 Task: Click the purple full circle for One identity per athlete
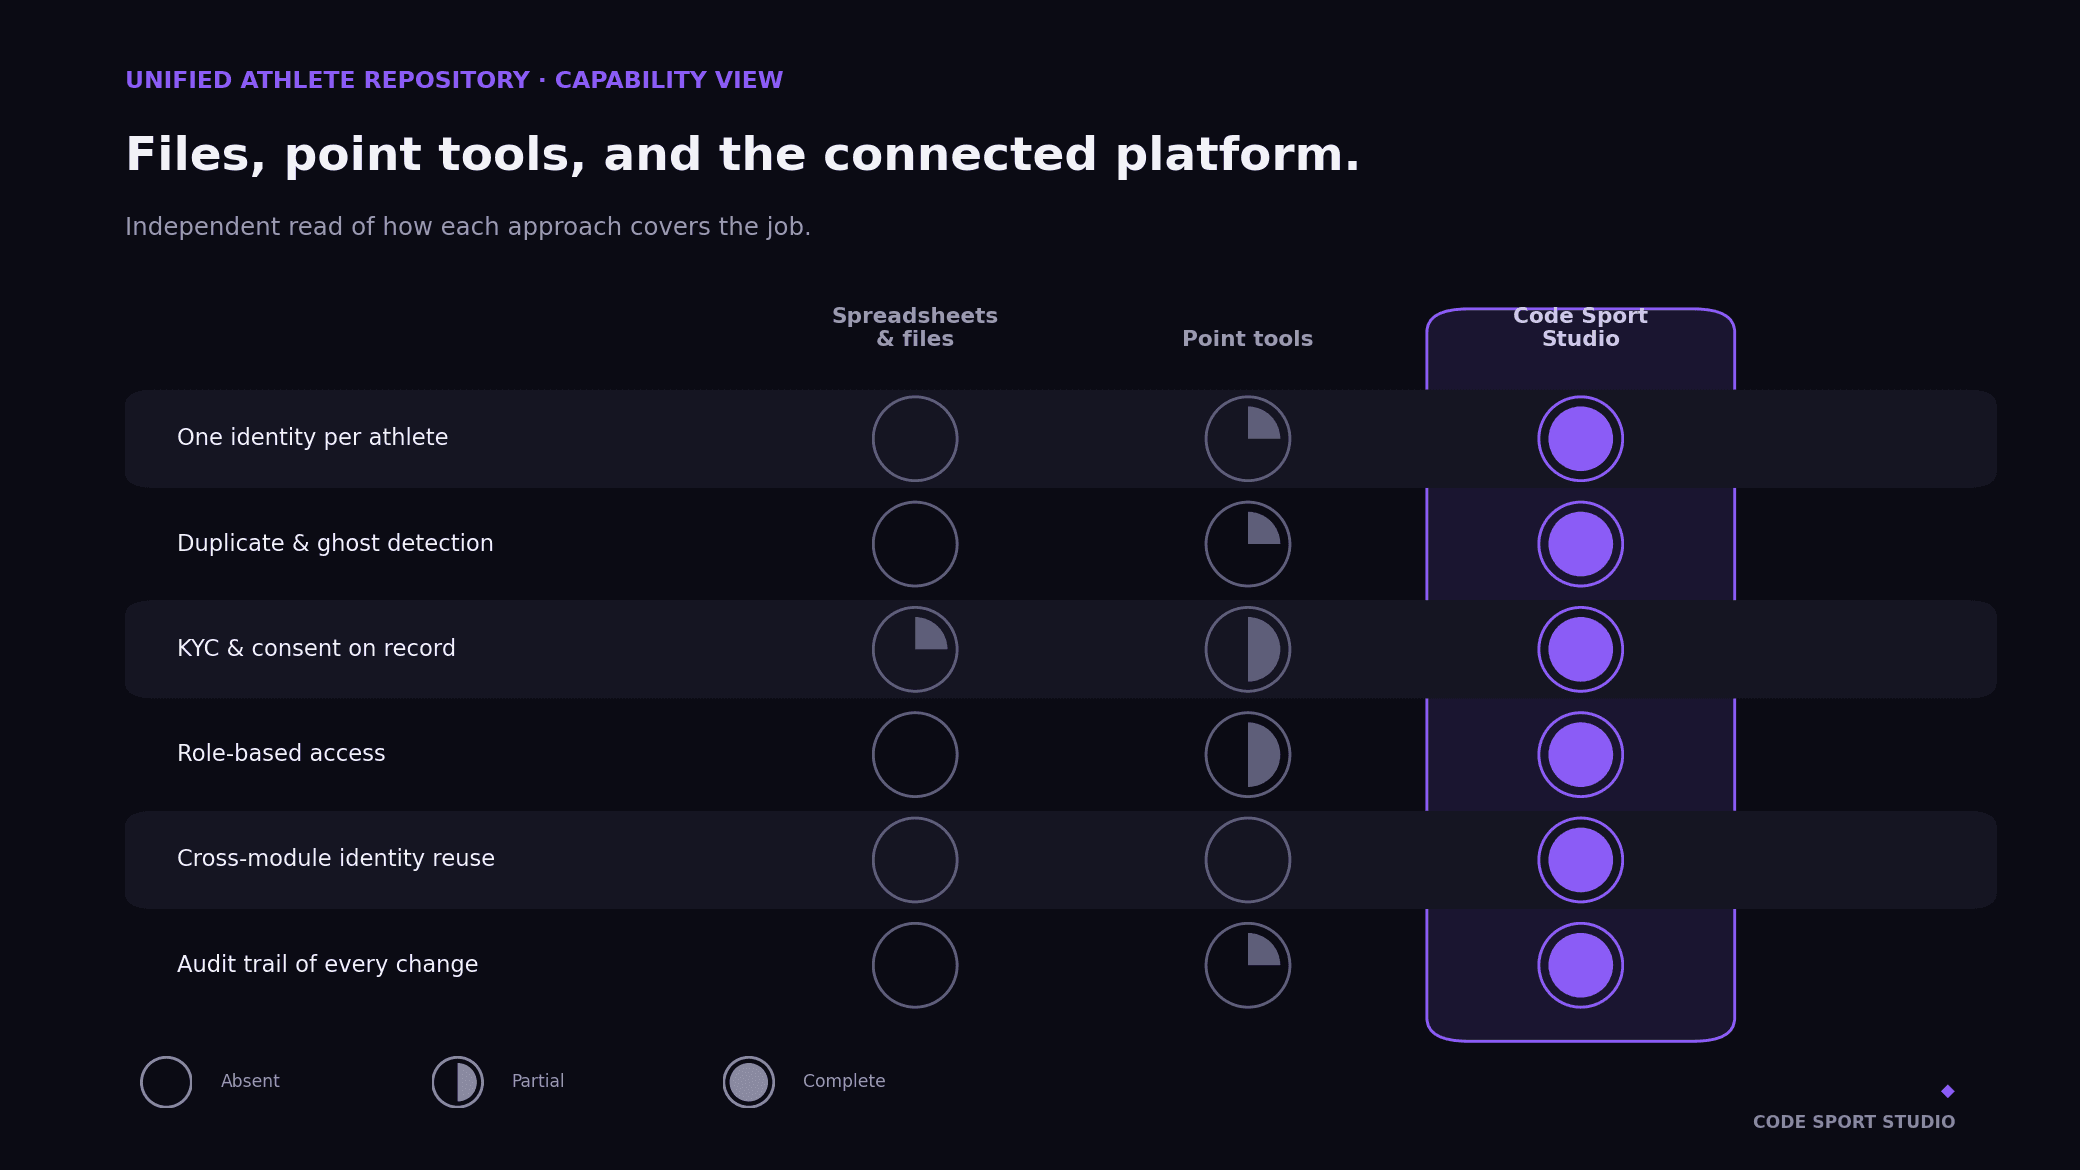[x=1581, y=439]
